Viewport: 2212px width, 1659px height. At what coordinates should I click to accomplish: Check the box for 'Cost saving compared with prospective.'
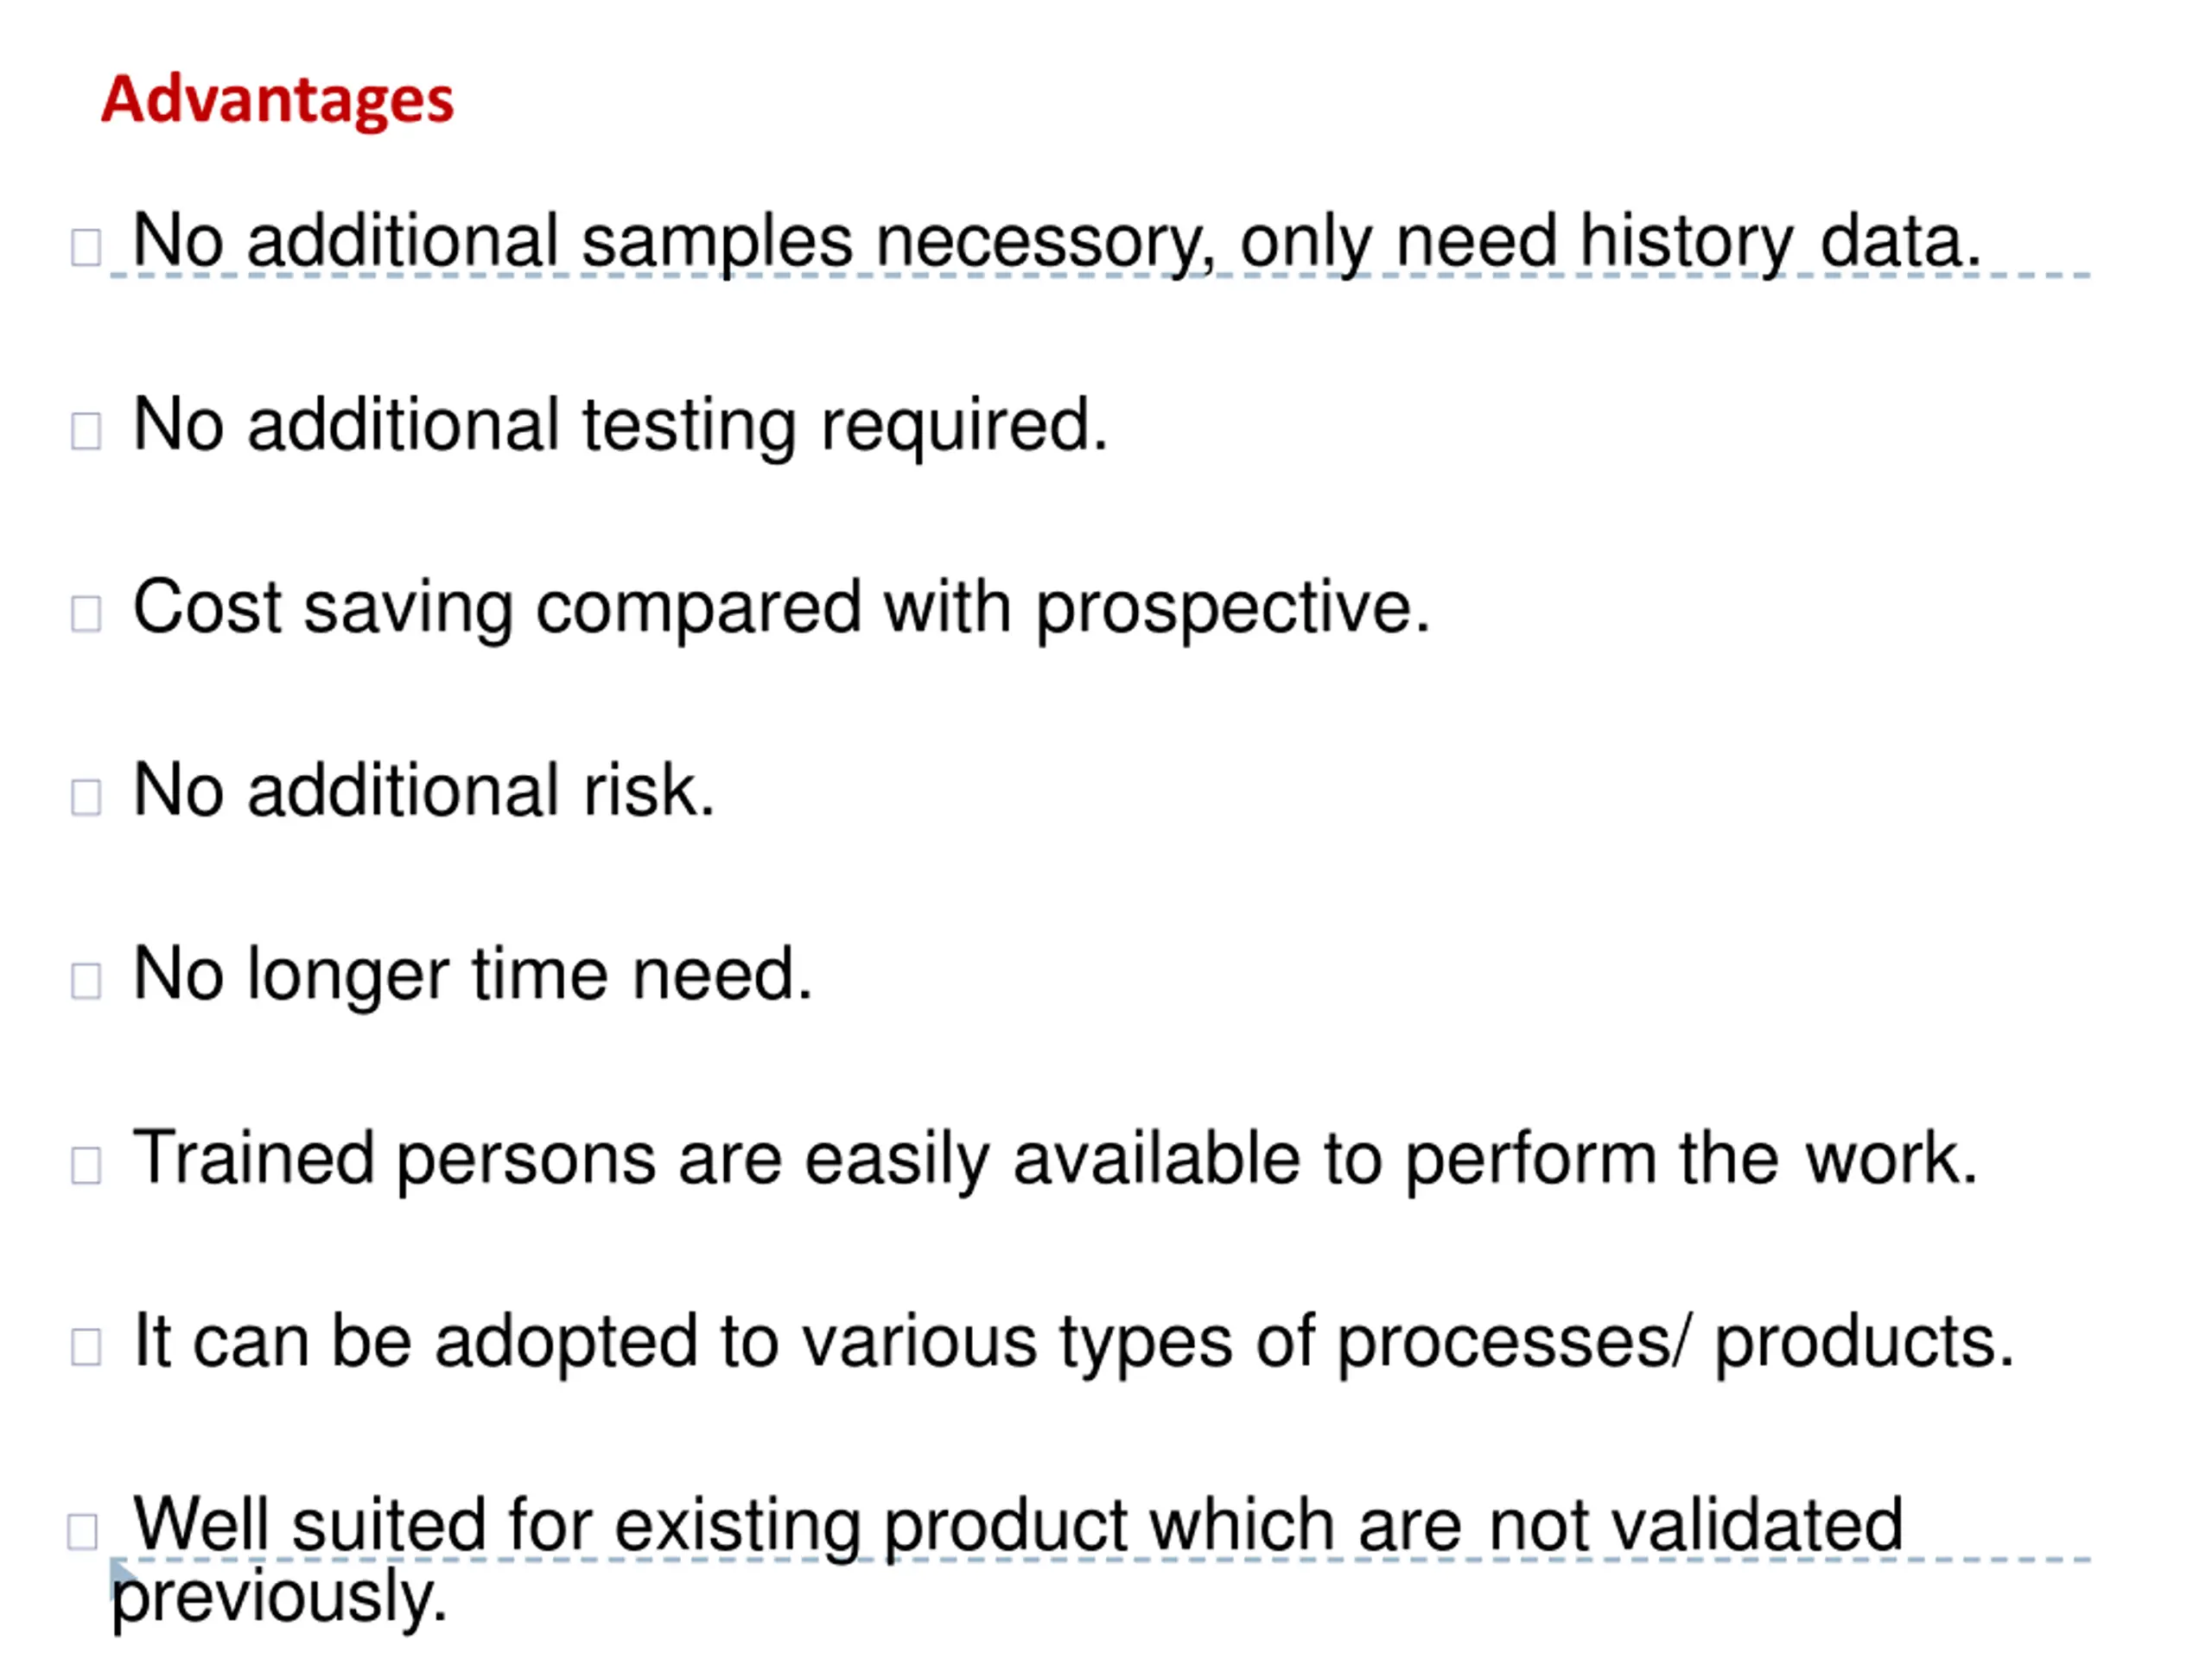pos(86,614)
